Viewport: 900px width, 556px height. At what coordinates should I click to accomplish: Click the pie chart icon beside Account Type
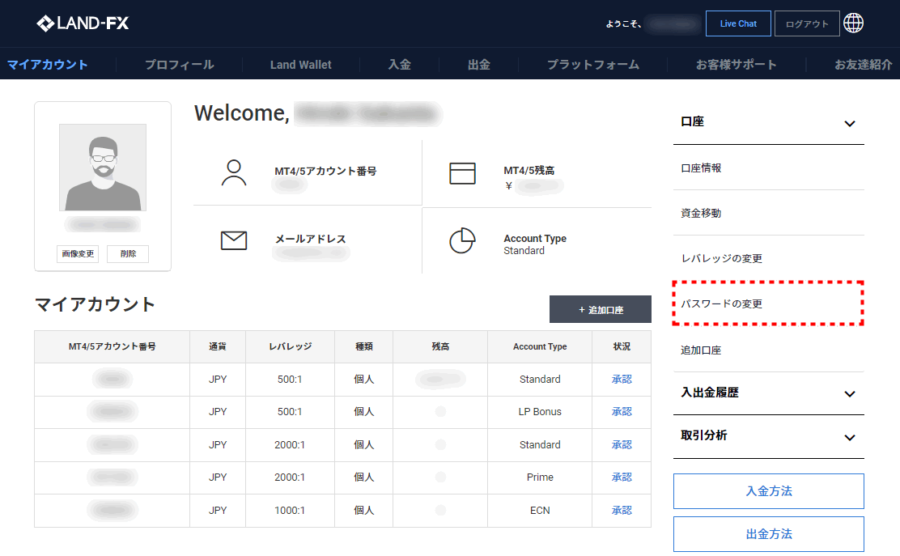click(462, 240)
